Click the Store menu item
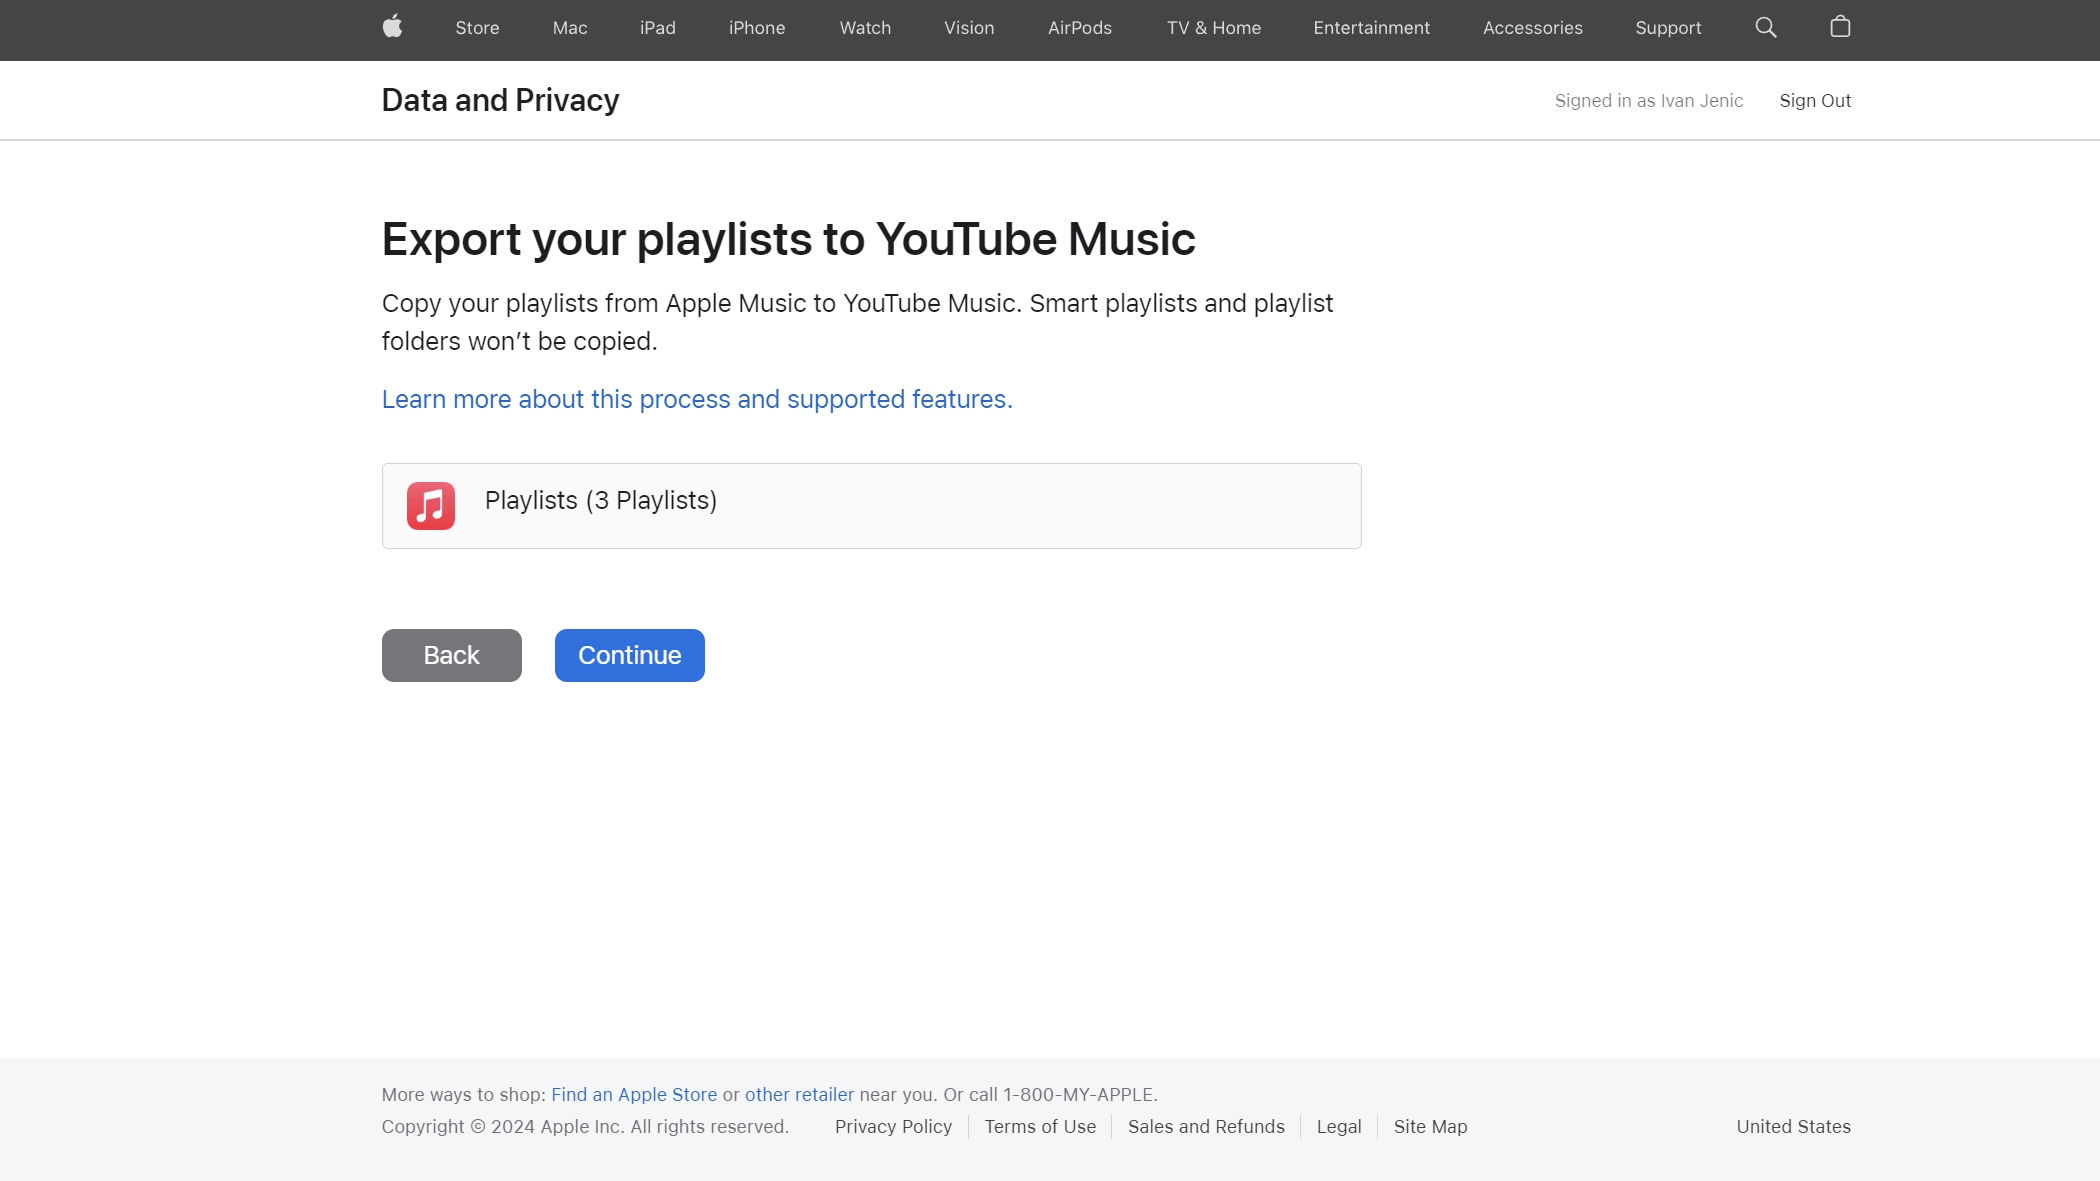The width and height of the screenshot is (2100, 1181). tap(477, 27)
